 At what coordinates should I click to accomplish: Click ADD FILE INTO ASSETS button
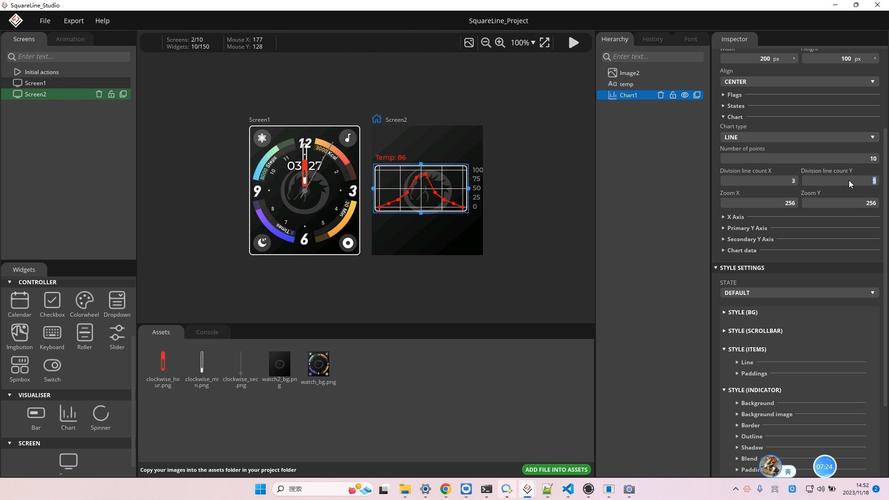point(556,469)
